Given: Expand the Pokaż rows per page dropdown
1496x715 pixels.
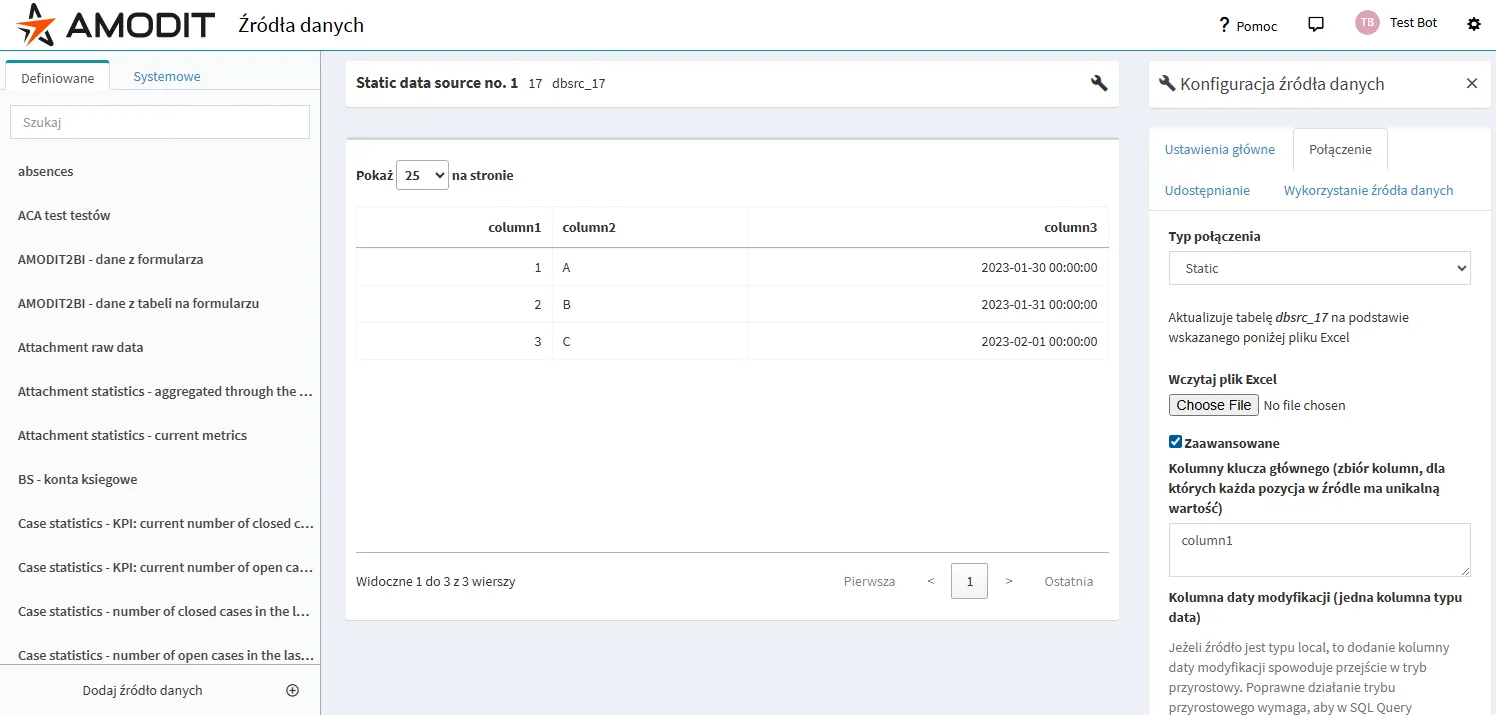Looking at the screenshot, I should [422, 175].
